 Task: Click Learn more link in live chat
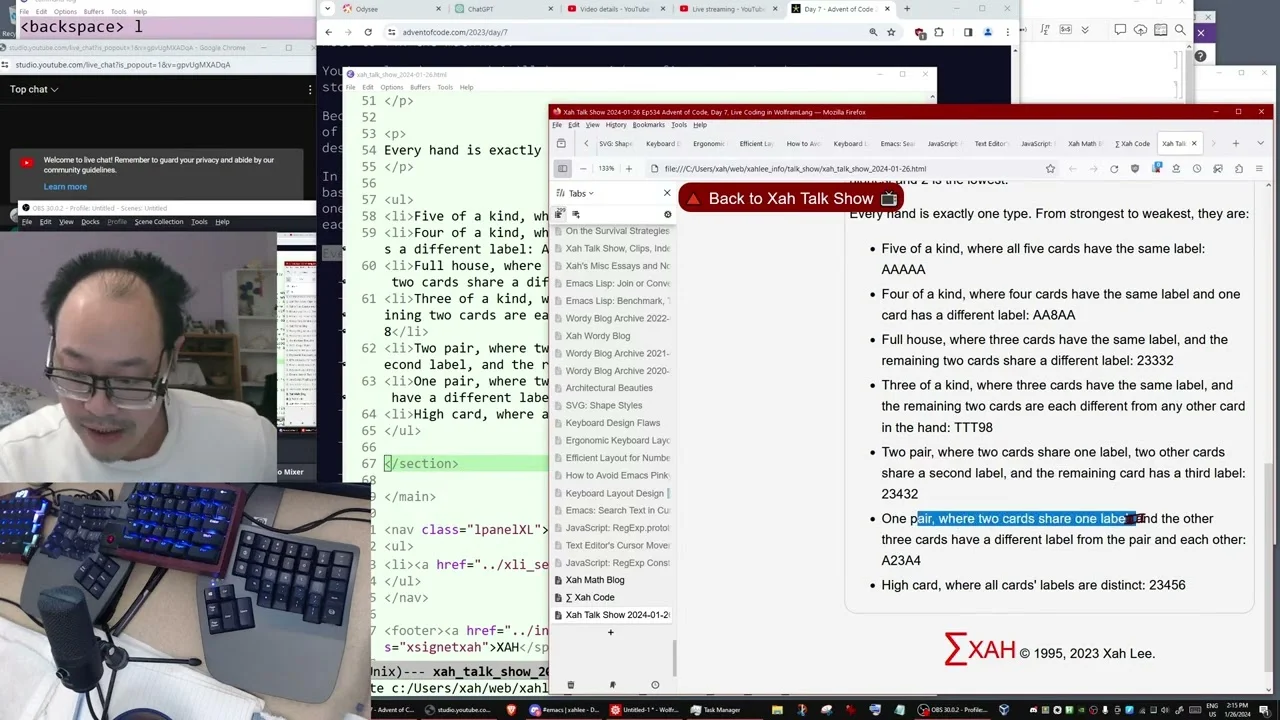pyautogui.click(x=65, y=187)
